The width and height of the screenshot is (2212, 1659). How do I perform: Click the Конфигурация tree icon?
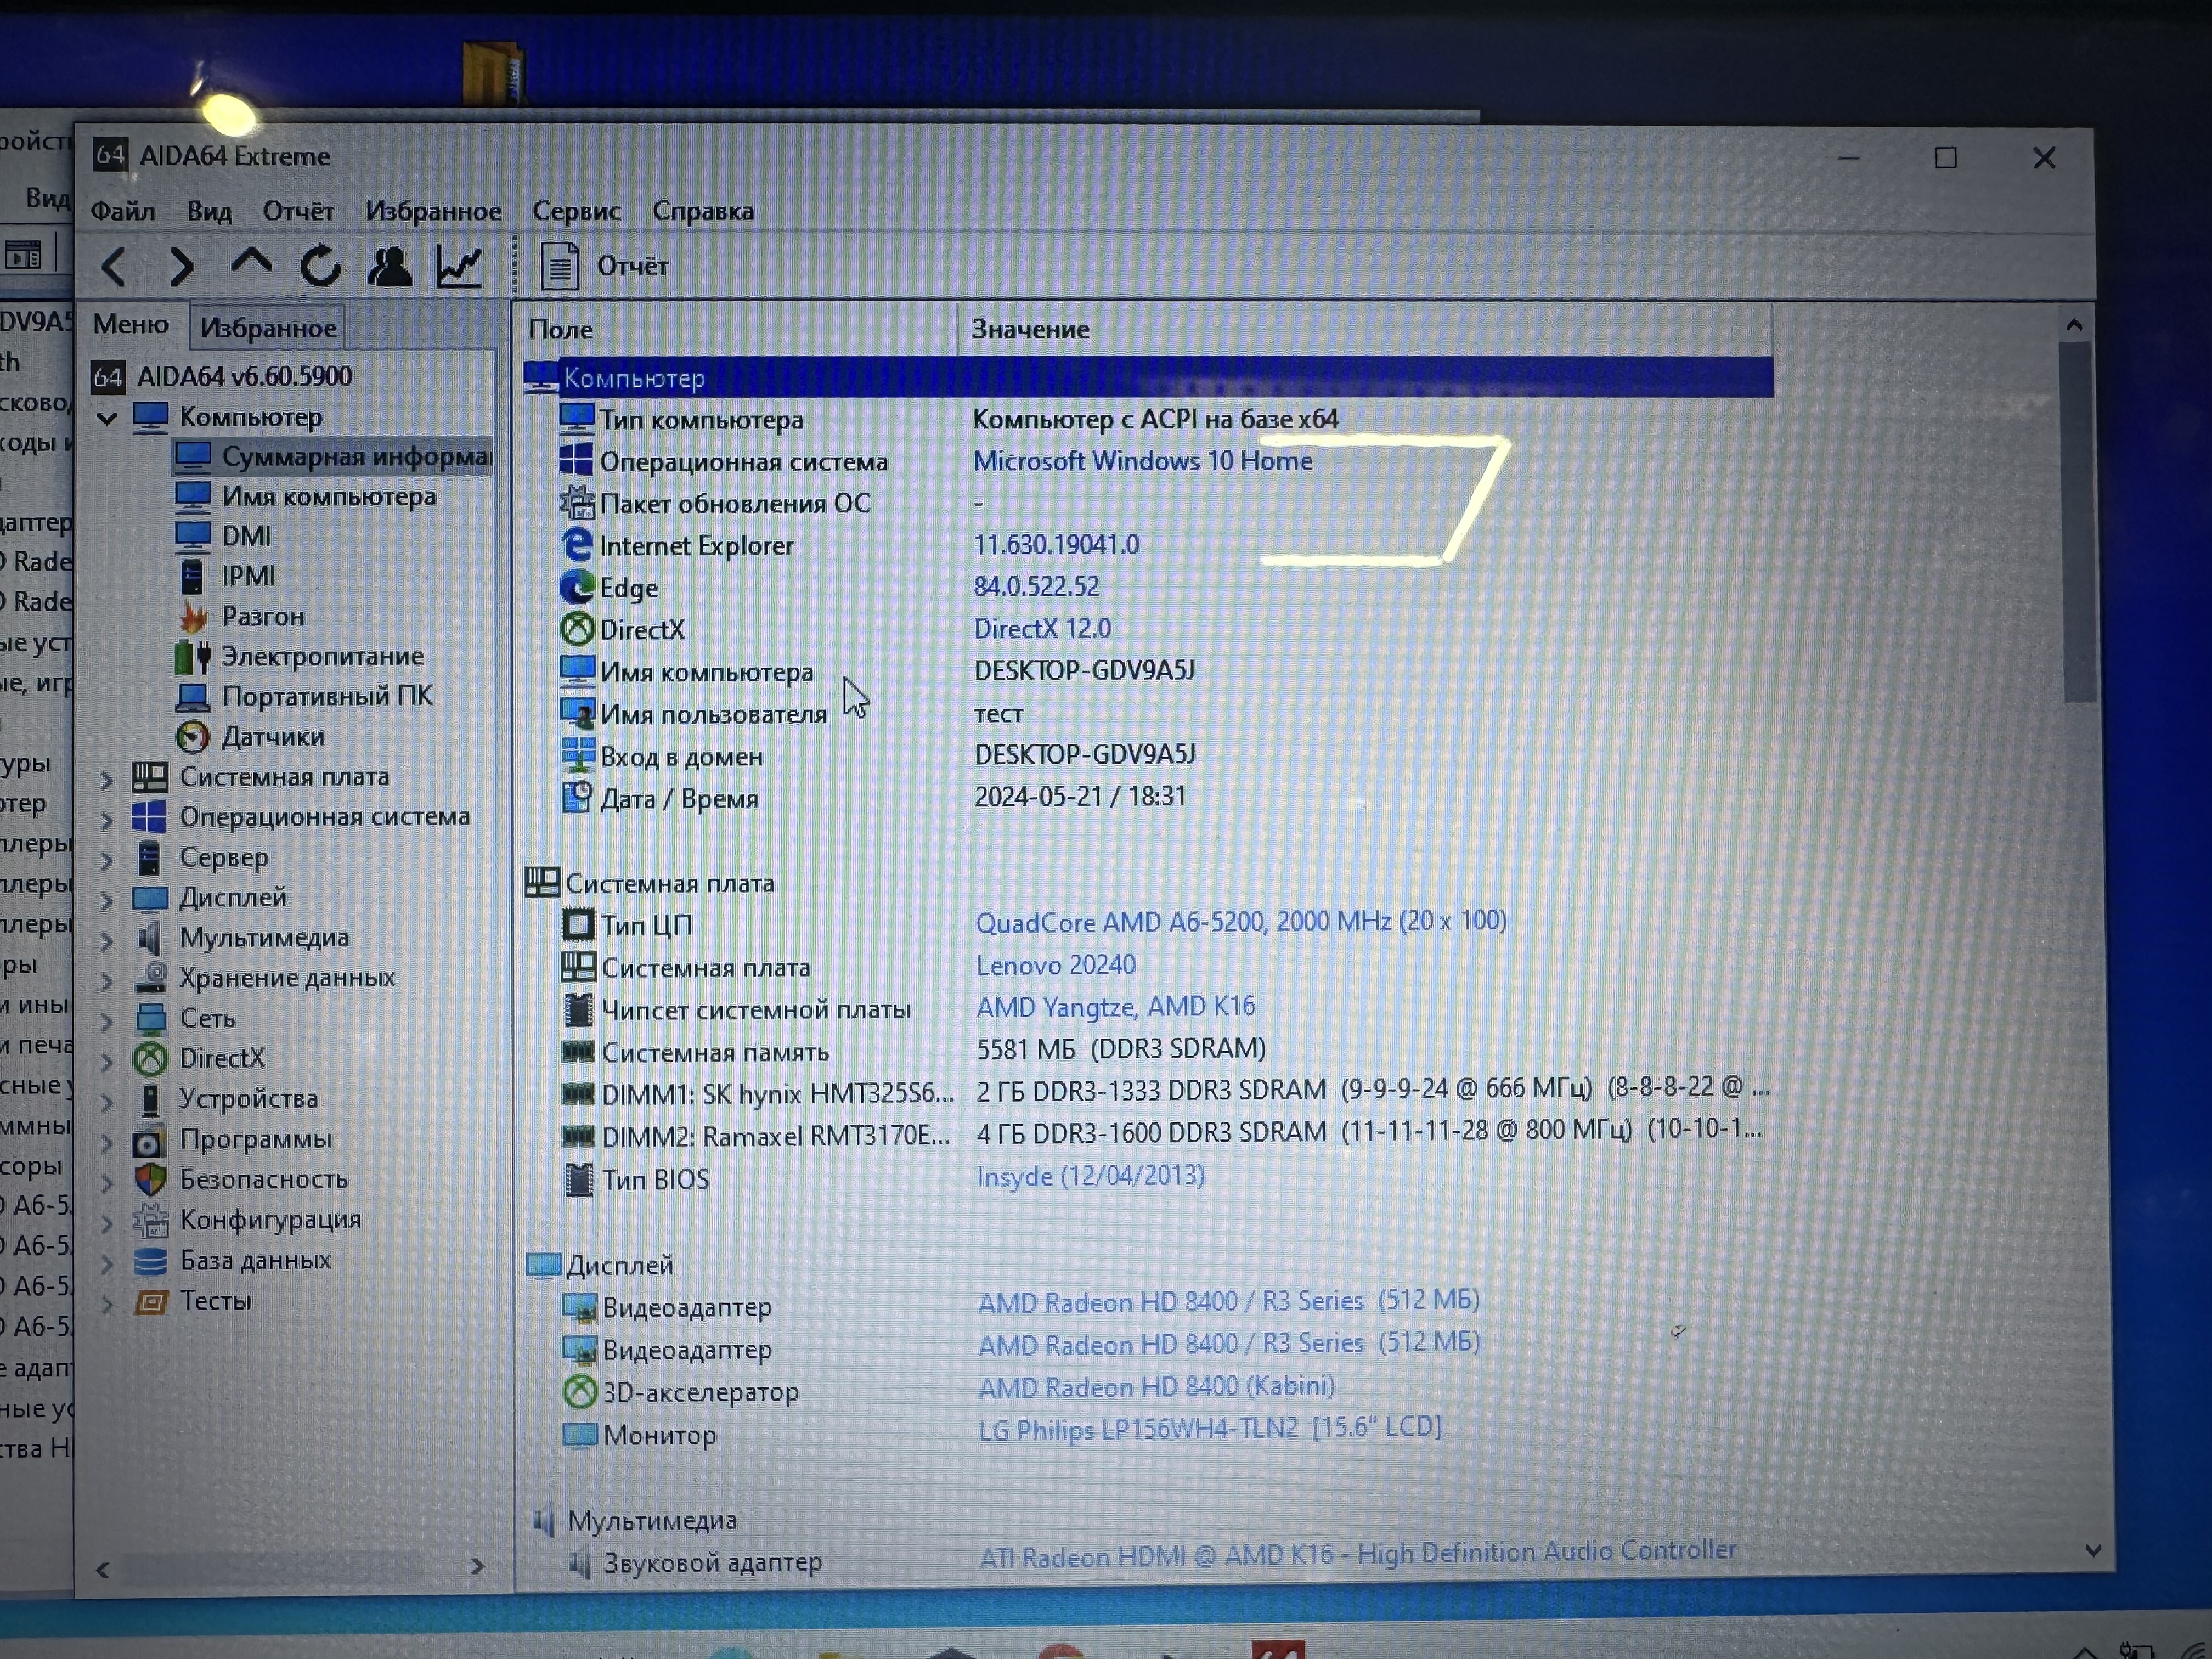click(x=150, y=1221)
